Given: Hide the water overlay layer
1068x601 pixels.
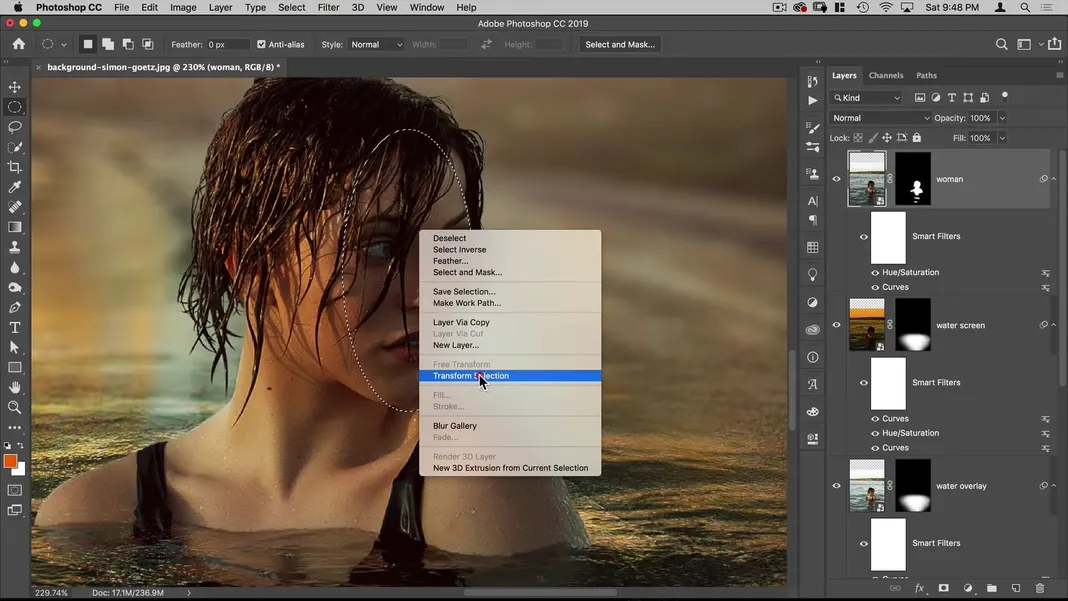Looking at the screenshot, I should (836, 486).
